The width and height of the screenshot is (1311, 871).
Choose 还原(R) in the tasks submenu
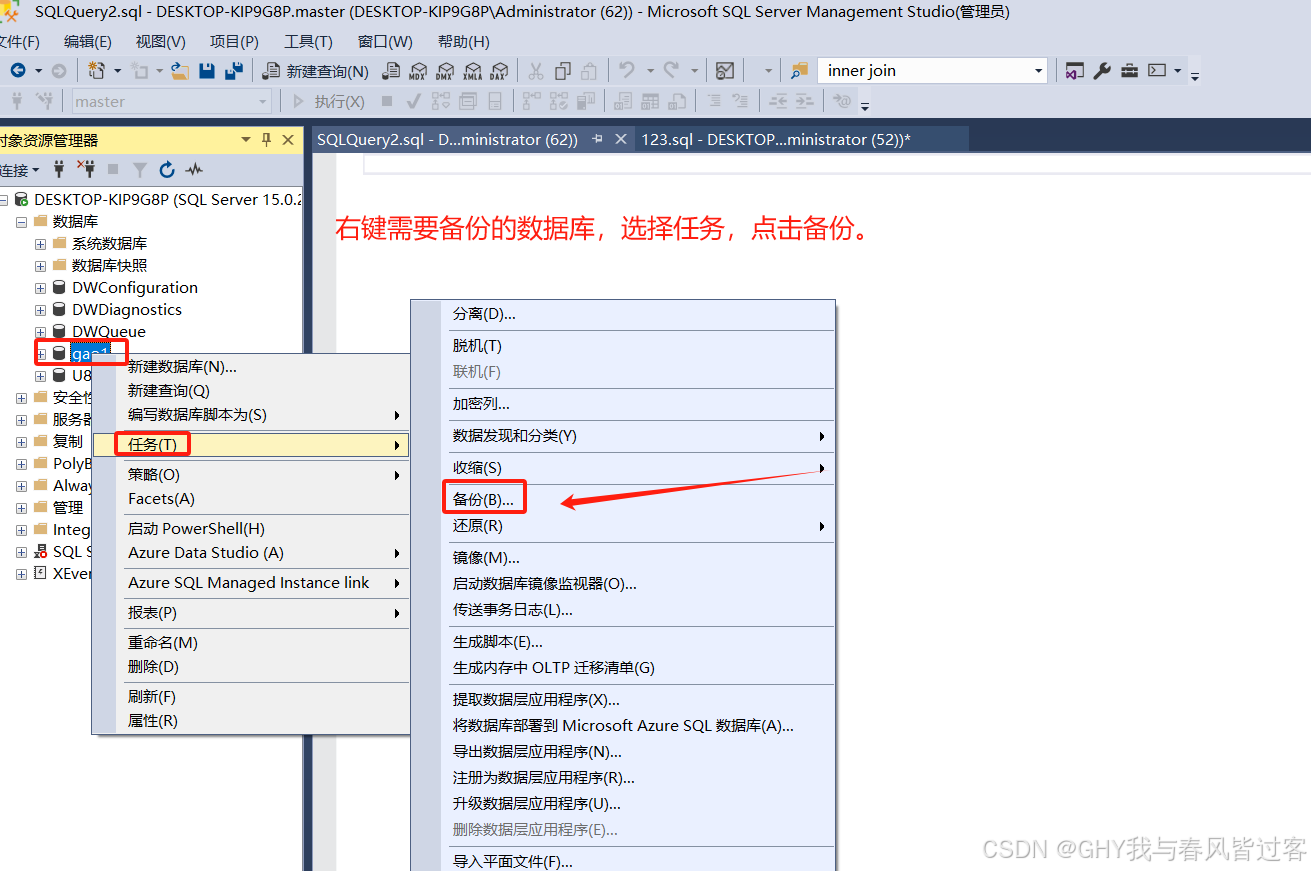638,525
